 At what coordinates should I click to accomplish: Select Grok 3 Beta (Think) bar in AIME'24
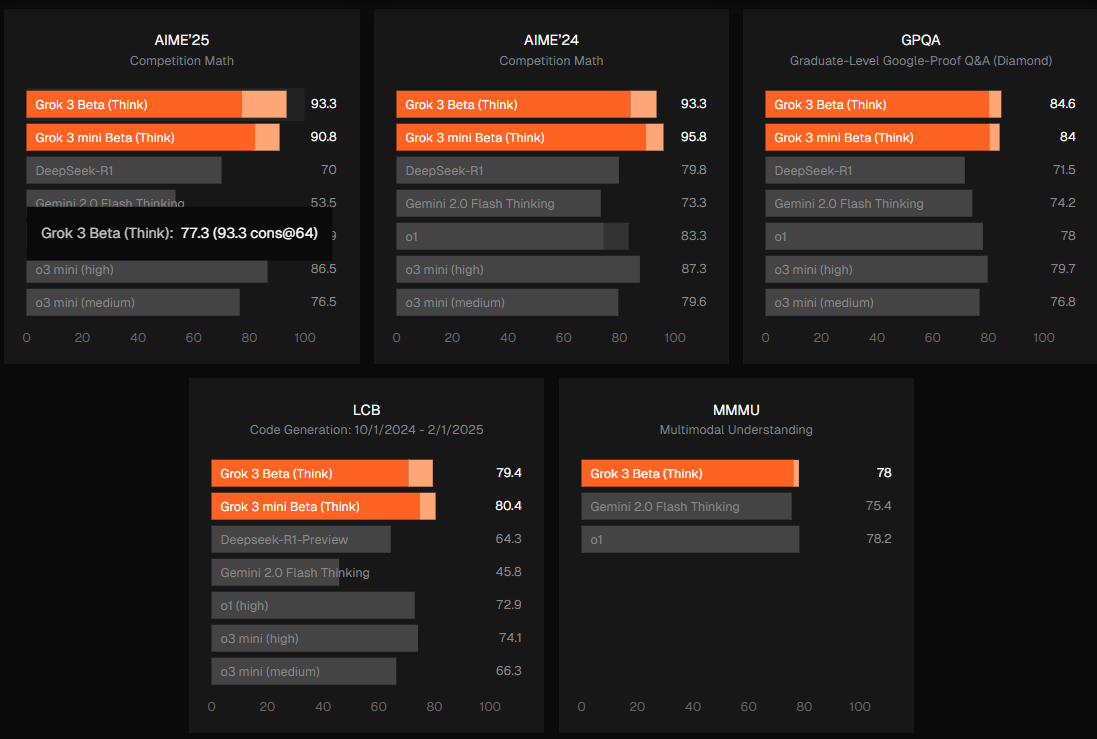[526, 104]
